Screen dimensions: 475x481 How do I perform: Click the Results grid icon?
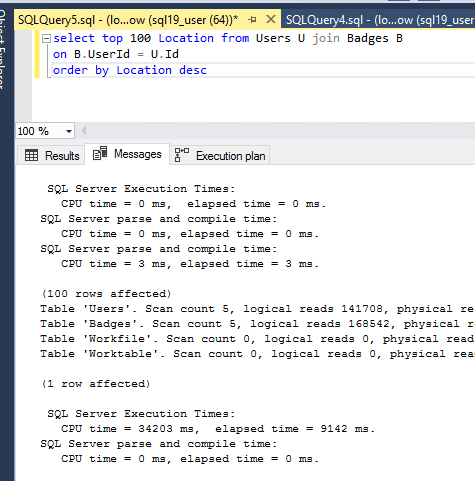pos(31,156)
